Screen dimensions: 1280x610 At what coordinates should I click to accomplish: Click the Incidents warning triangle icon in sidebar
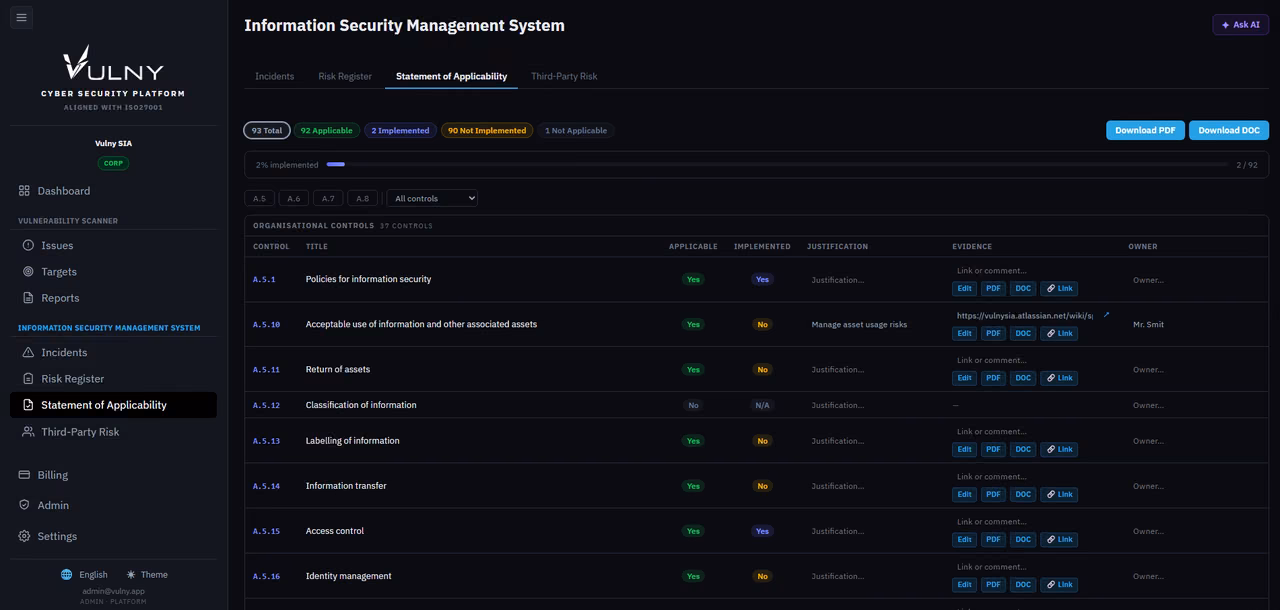click(x=28, y=352)
